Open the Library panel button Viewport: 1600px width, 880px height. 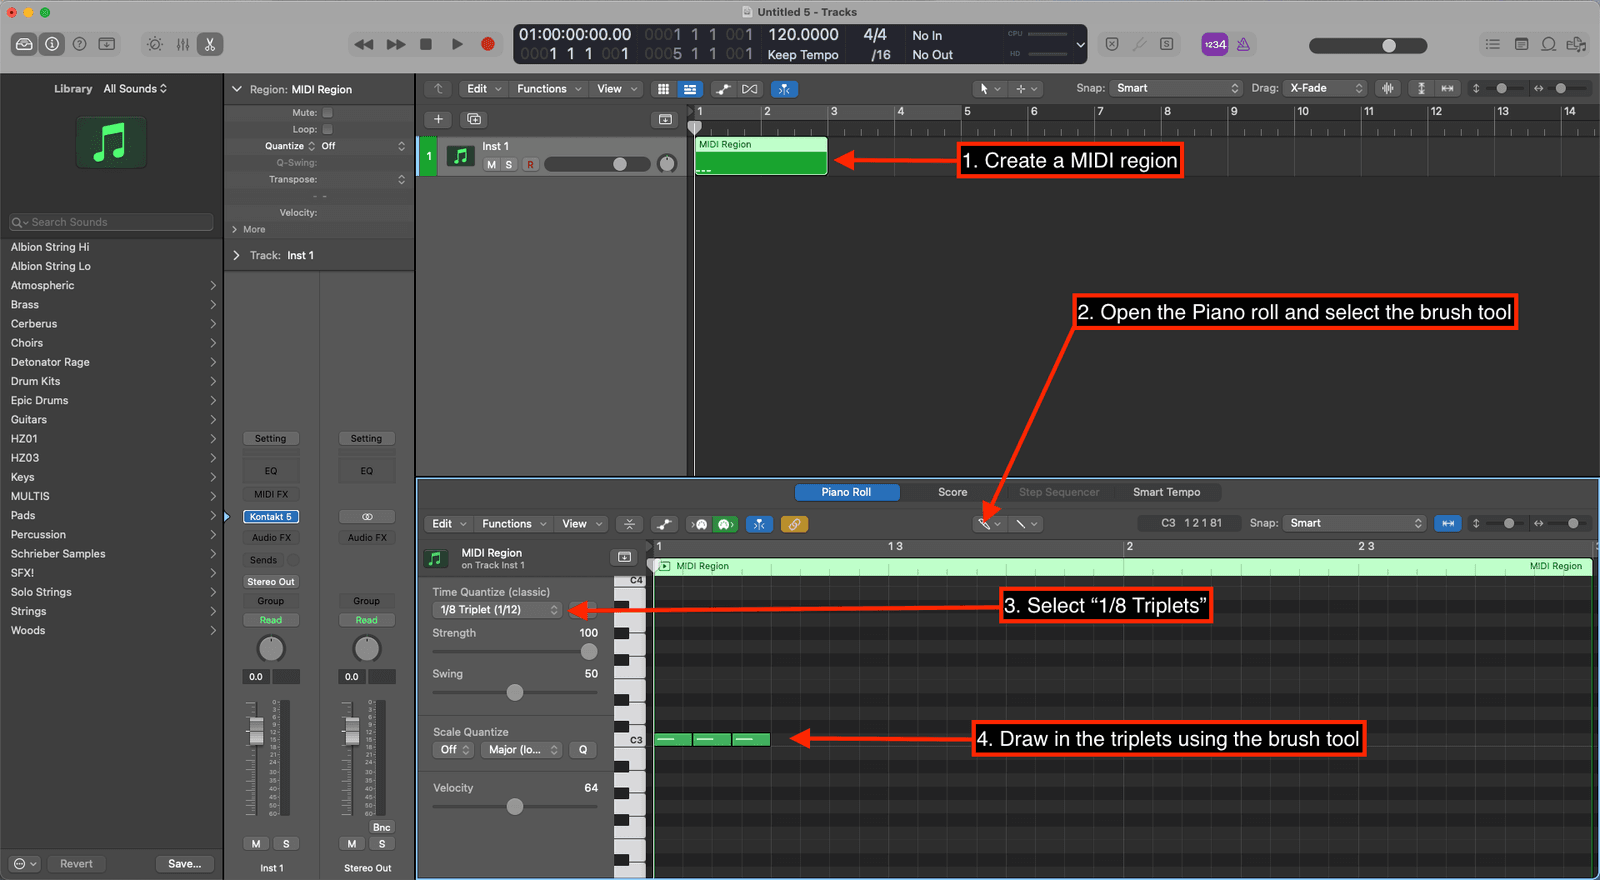pos(25,44)
